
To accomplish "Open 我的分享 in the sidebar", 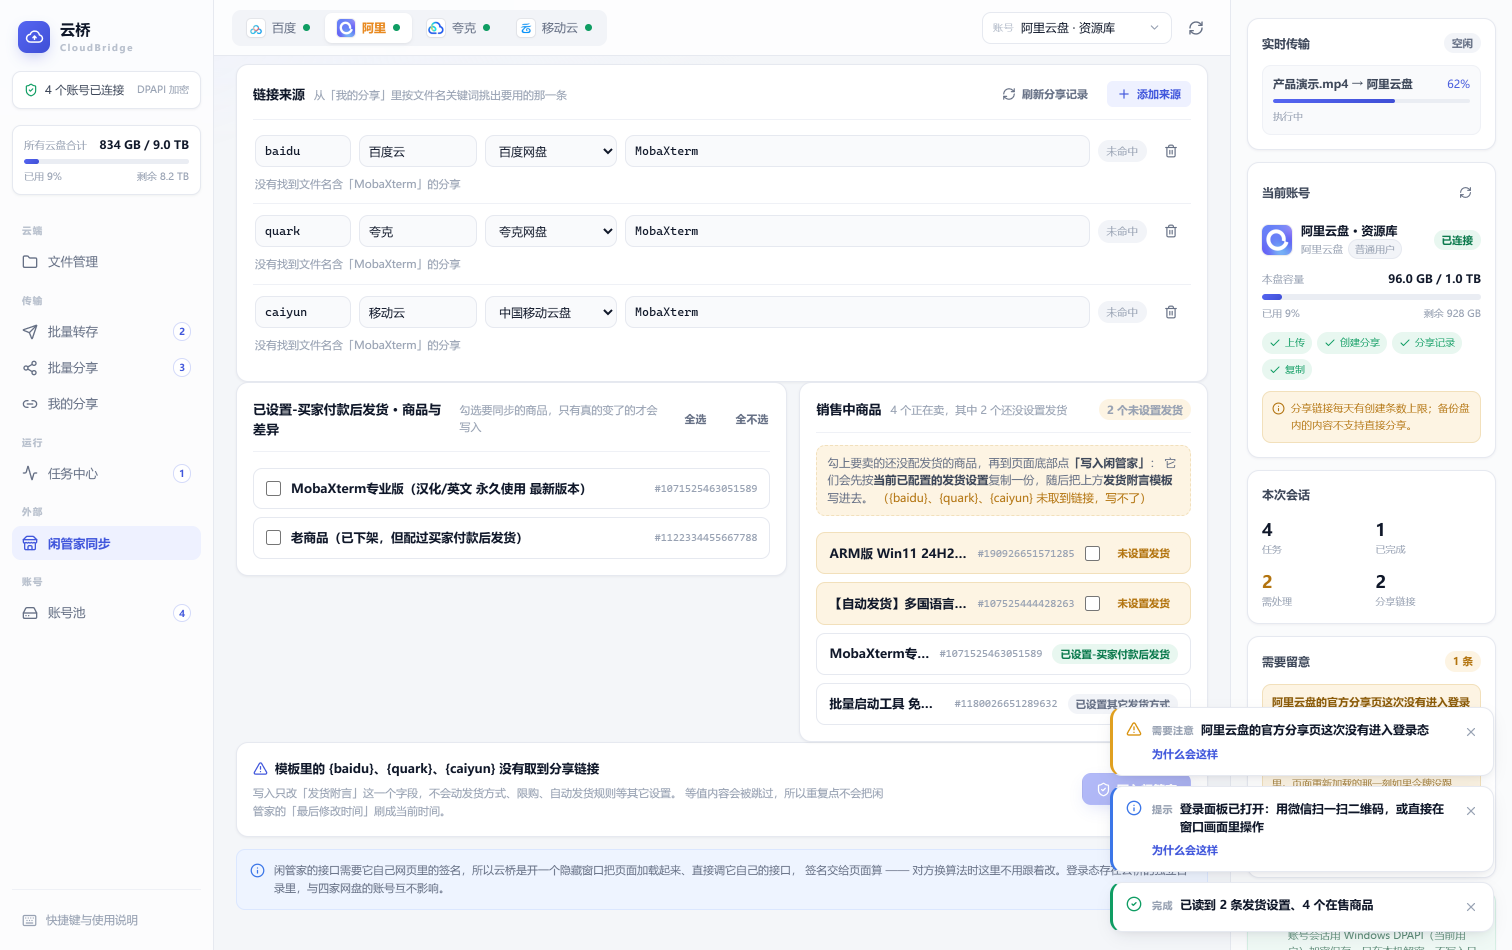I will point(106,404).
